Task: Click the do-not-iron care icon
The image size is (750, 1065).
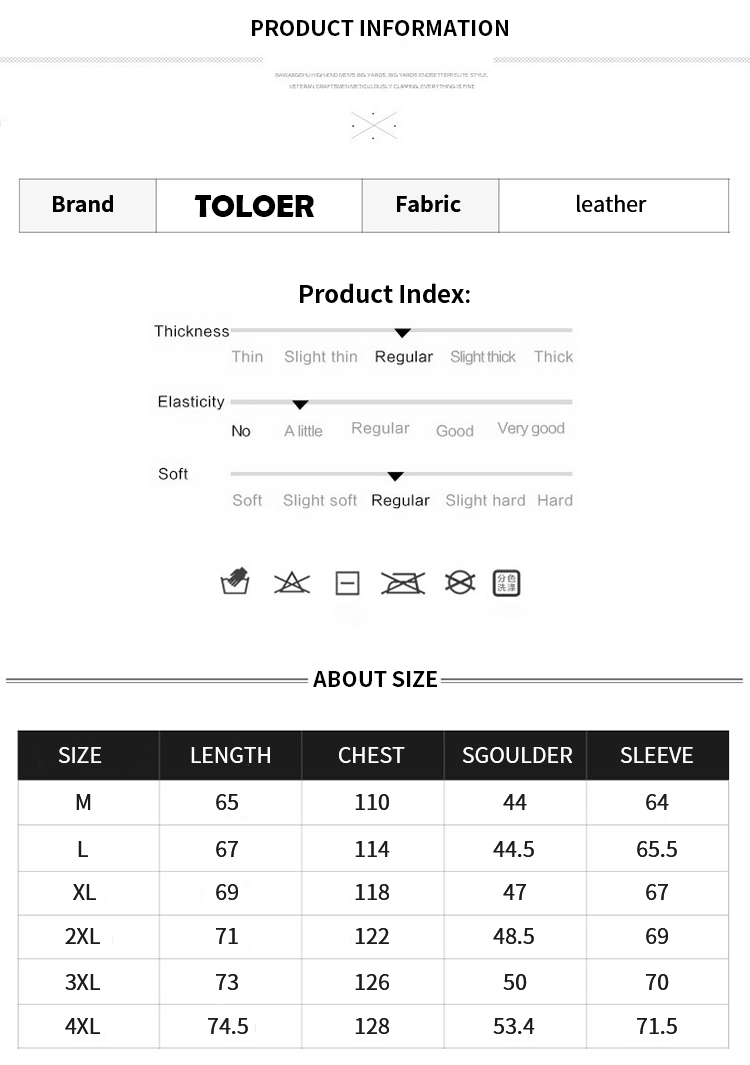Action: point(403,582)
